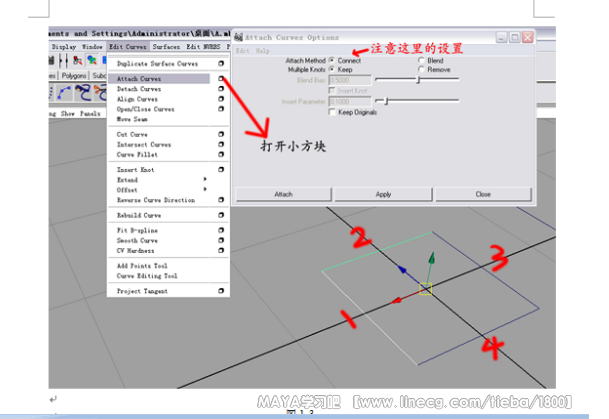
Task: Expand the Extend submenu arrow
Action: (205, 179)
